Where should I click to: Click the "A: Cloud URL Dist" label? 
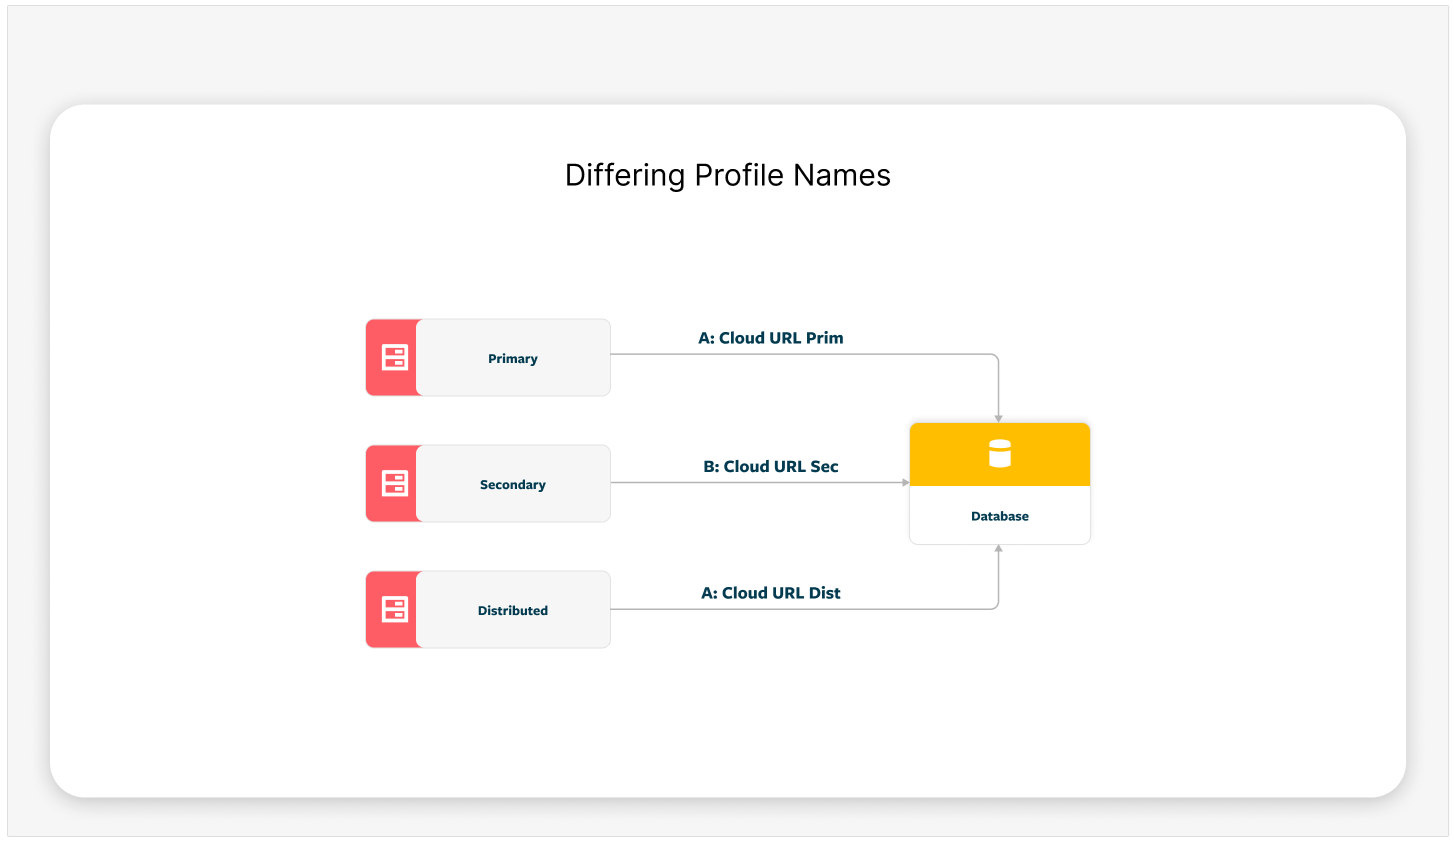pos(771,593)
